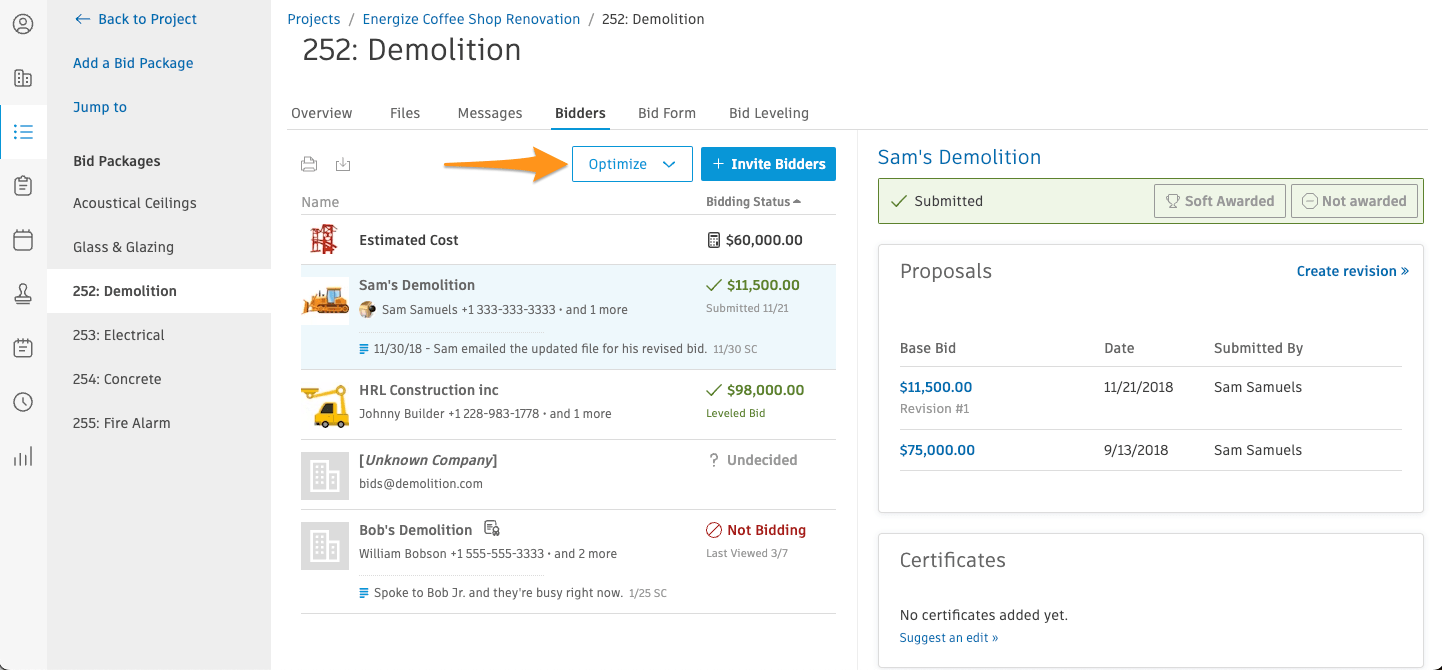Print the bidders list
This screenshot has height=670, width=1442.
(x=310, y=165)
